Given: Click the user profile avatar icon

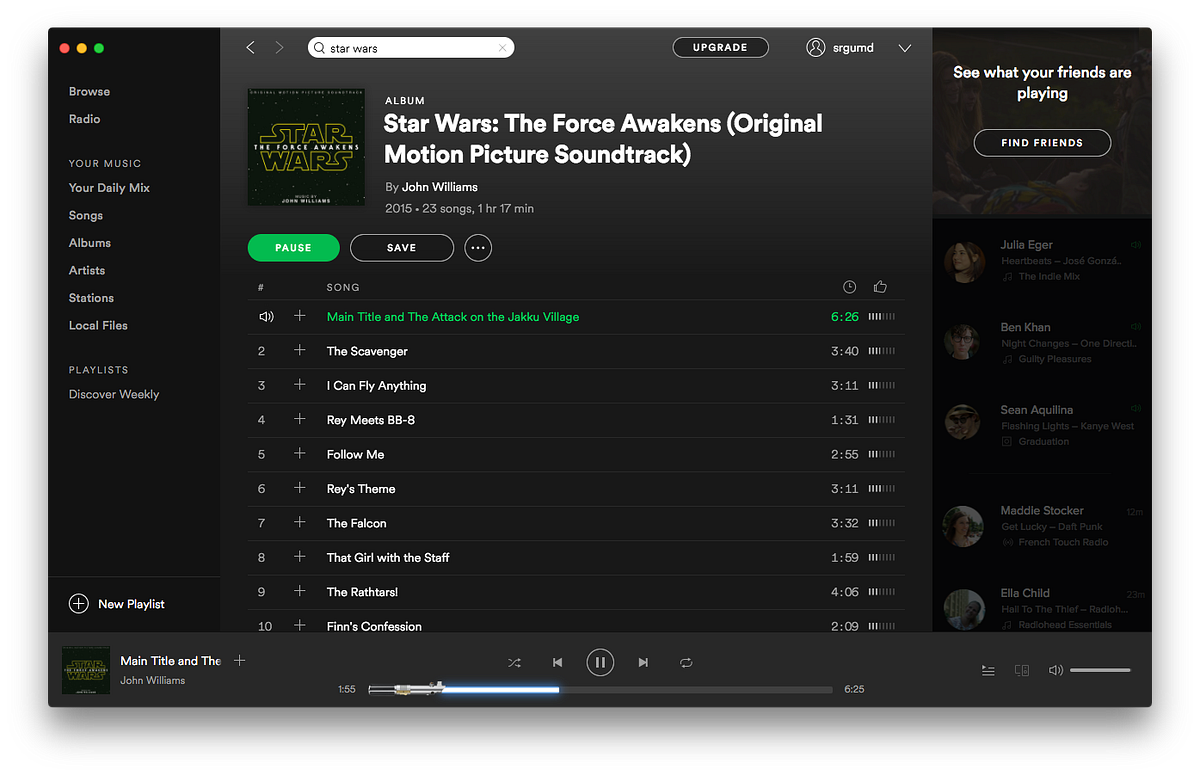Looking at the screenshot, I should [816, 47].
